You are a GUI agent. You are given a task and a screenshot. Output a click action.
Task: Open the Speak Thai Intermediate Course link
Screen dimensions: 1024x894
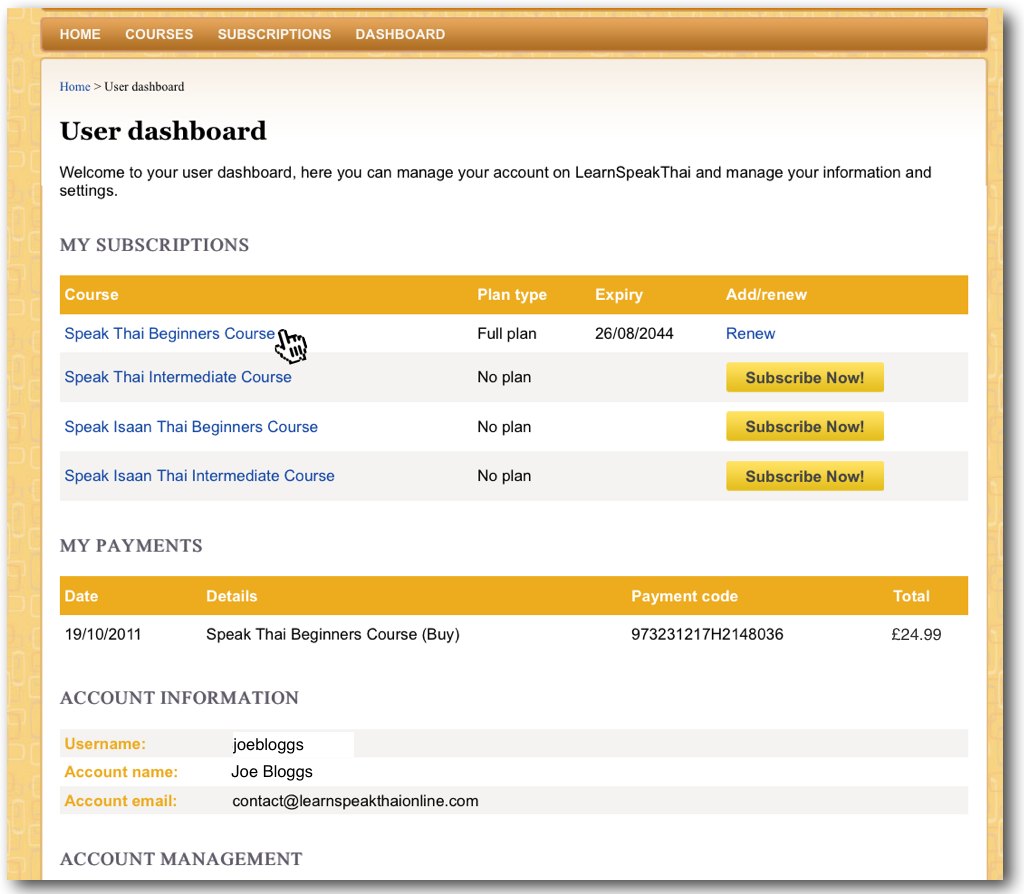(178, 377)
